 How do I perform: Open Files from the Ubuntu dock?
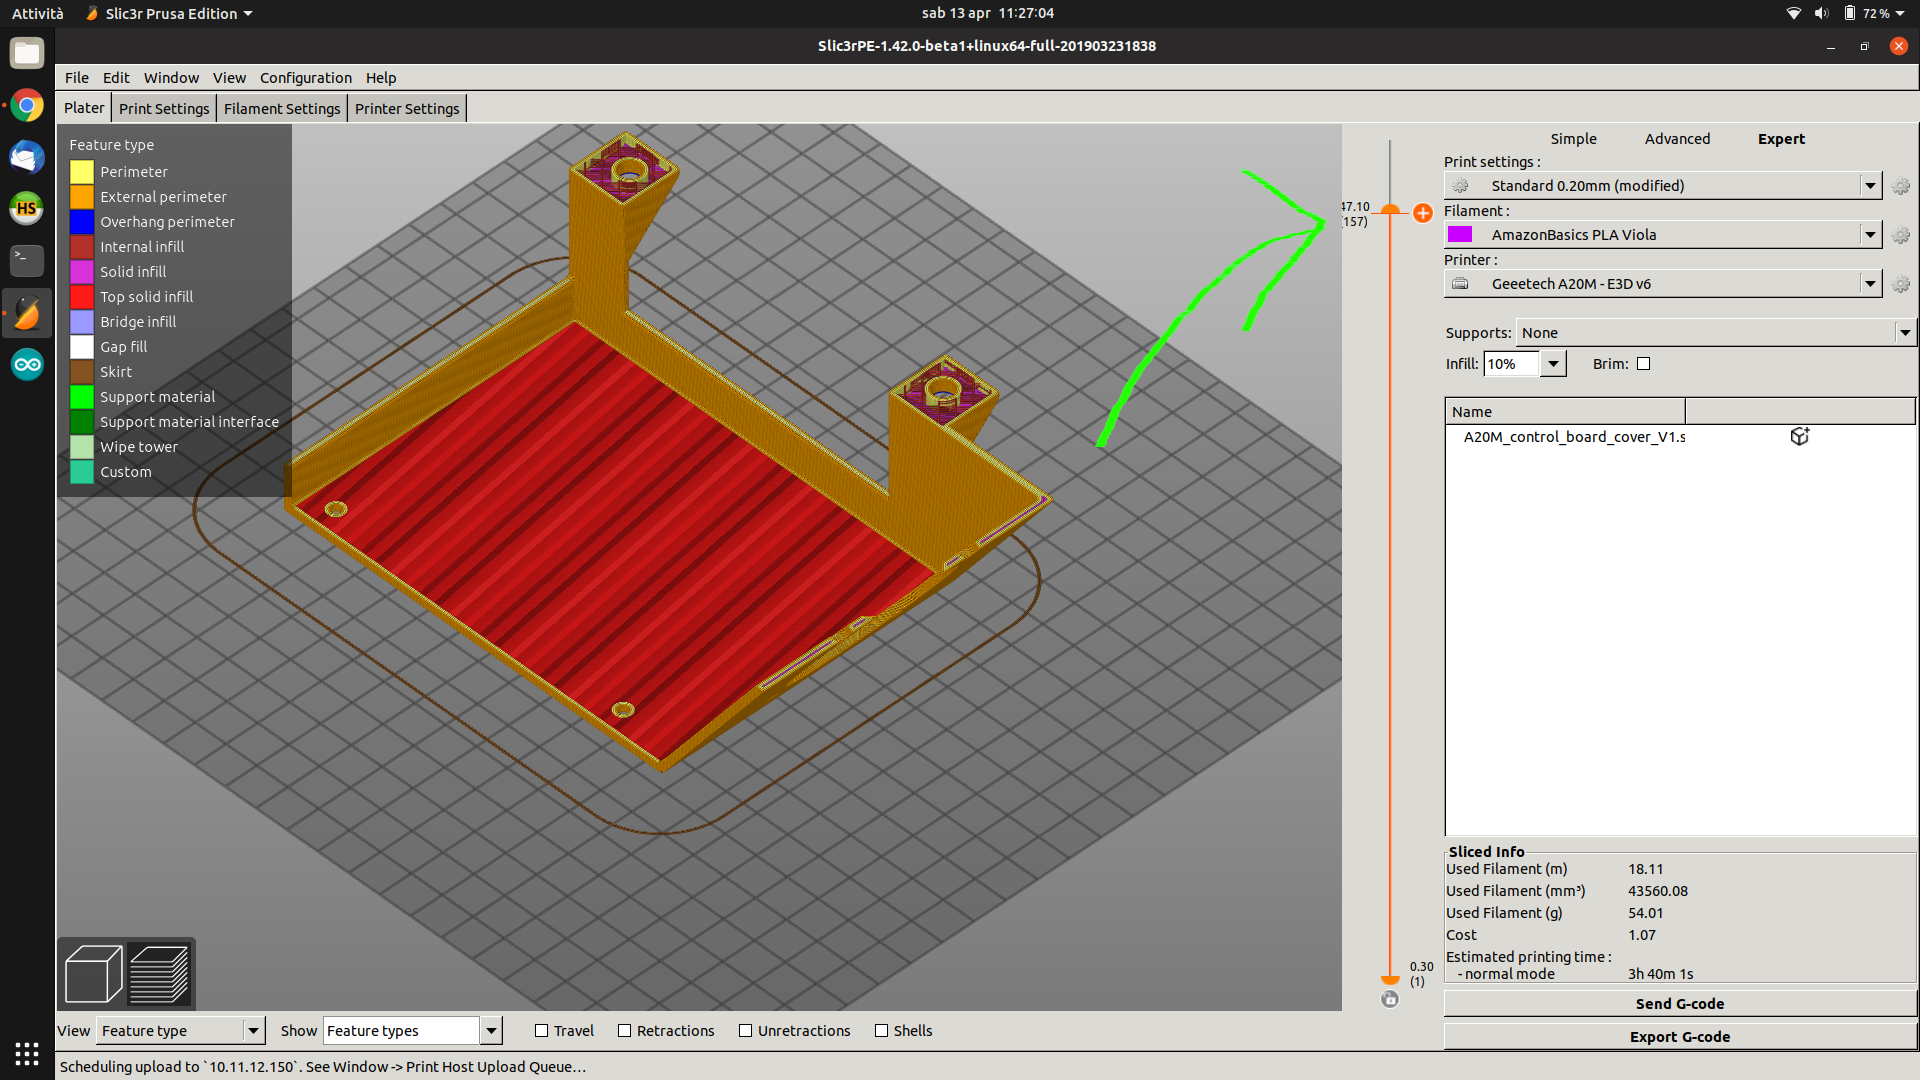pyautogui.click(x=27, y=53)
